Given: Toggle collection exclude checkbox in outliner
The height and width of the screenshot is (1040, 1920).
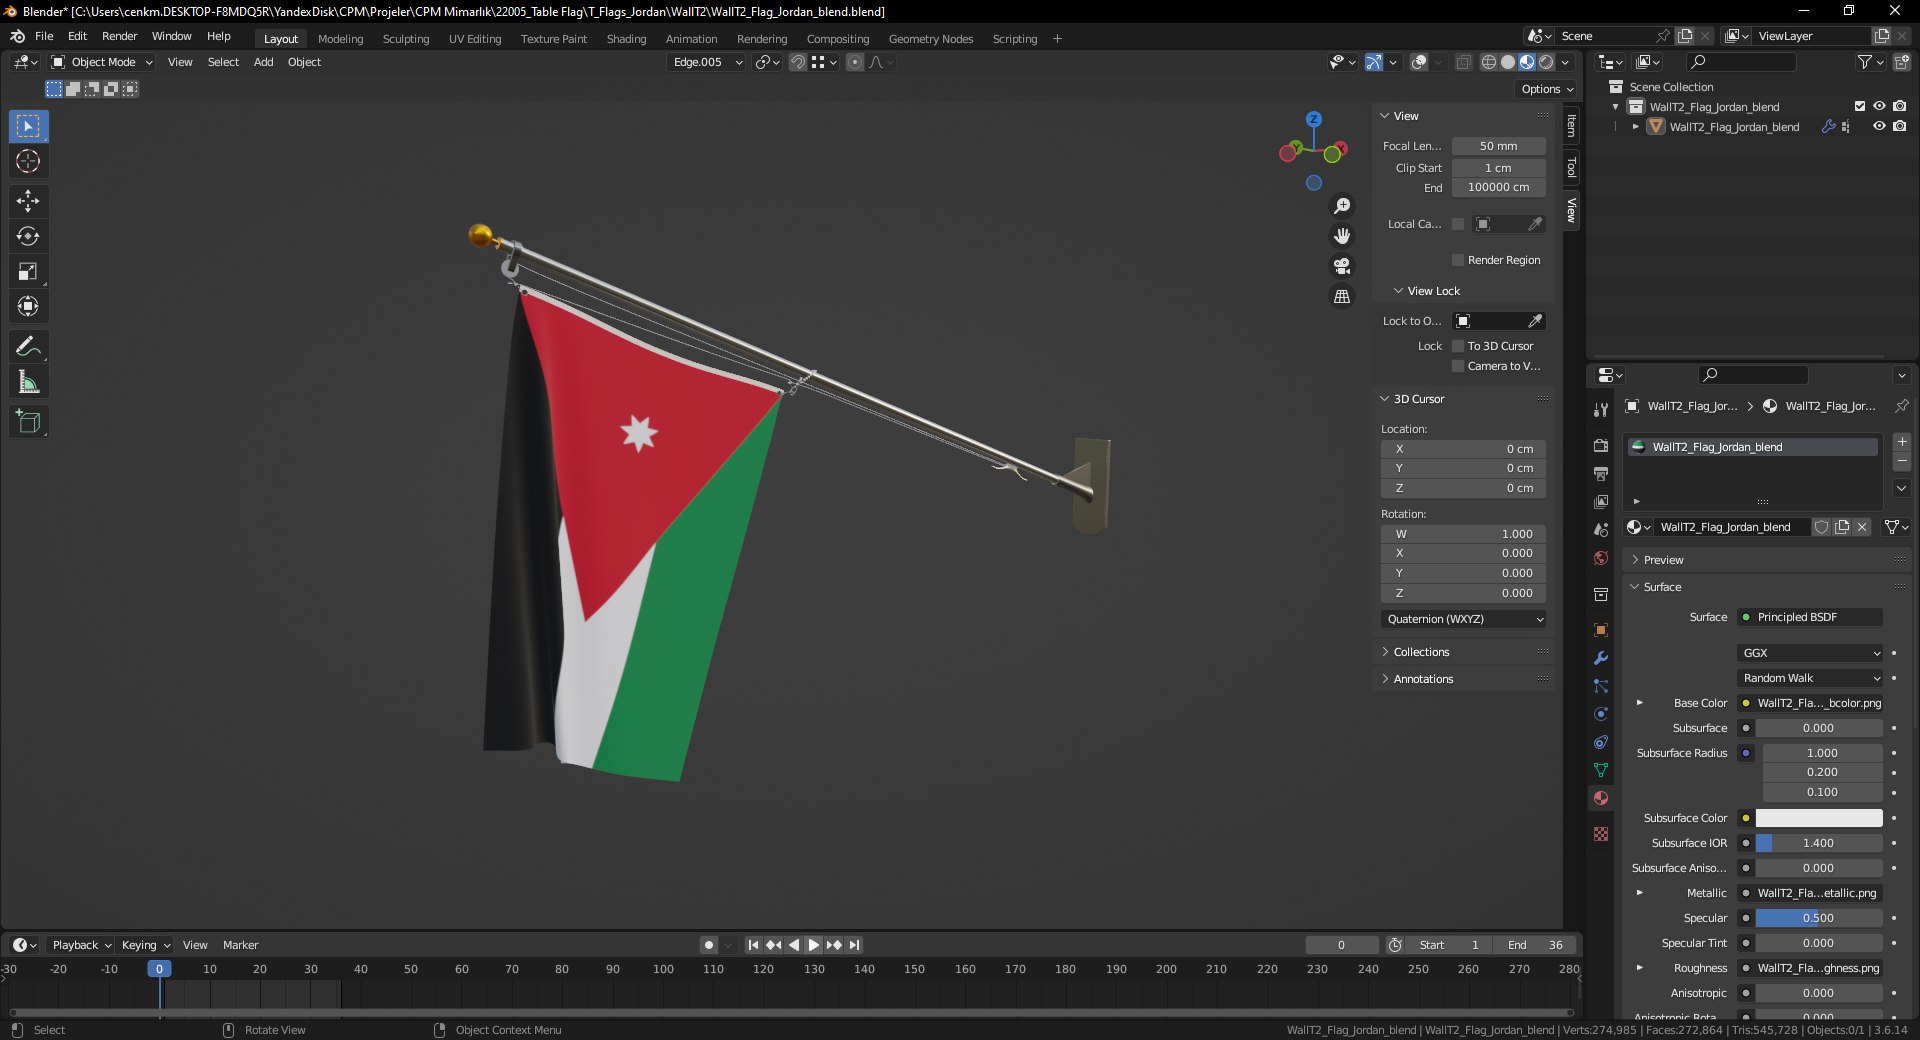Looking at the screenshot, I should coord(1860,106).
